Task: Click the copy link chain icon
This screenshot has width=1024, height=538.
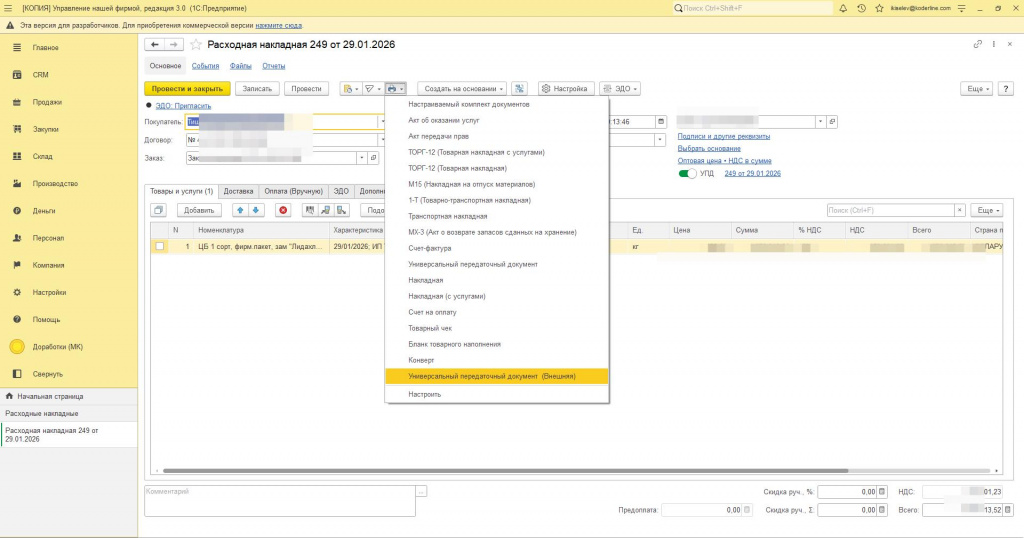Action: click(976, 44)
